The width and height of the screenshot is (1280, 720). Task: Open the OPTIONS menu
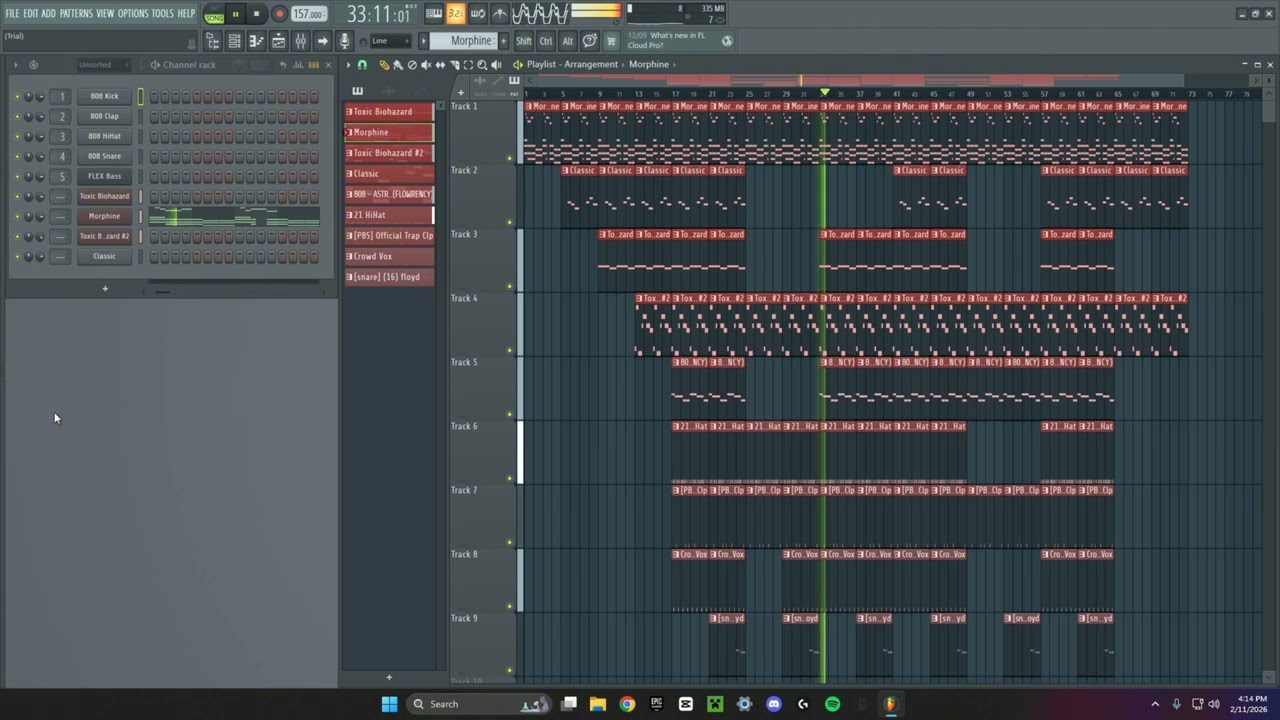tap(133, 14)
